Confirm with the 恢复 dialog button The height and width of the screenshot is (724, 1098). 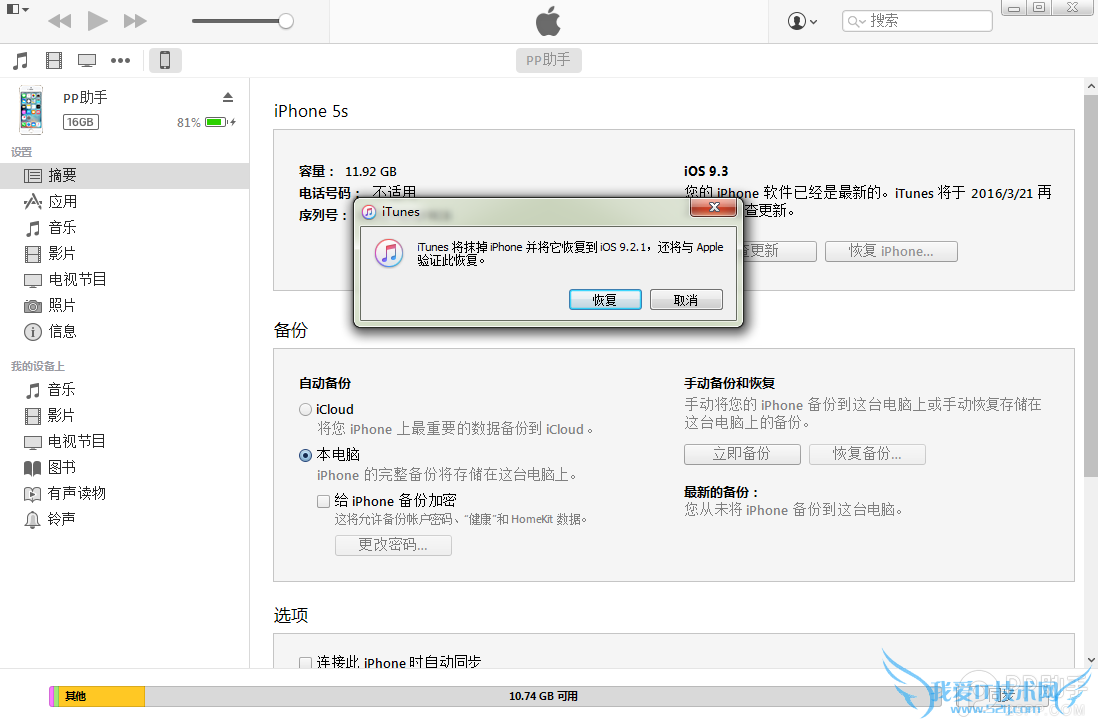point(605,300)
